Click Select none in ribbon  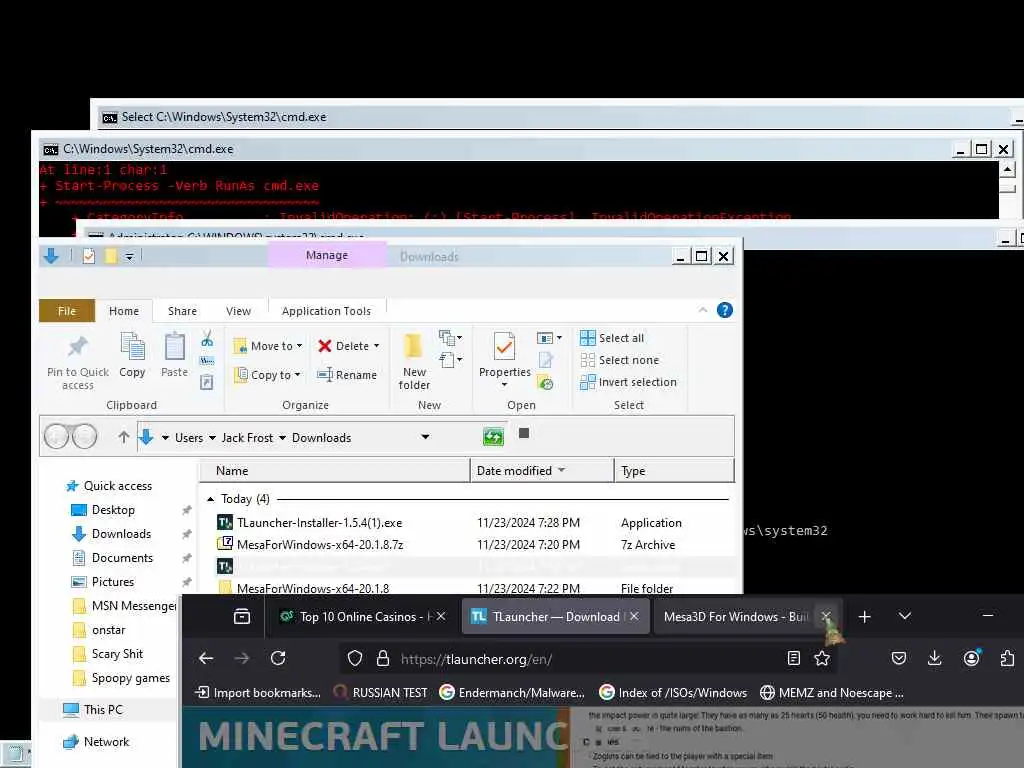pos(619,360)
